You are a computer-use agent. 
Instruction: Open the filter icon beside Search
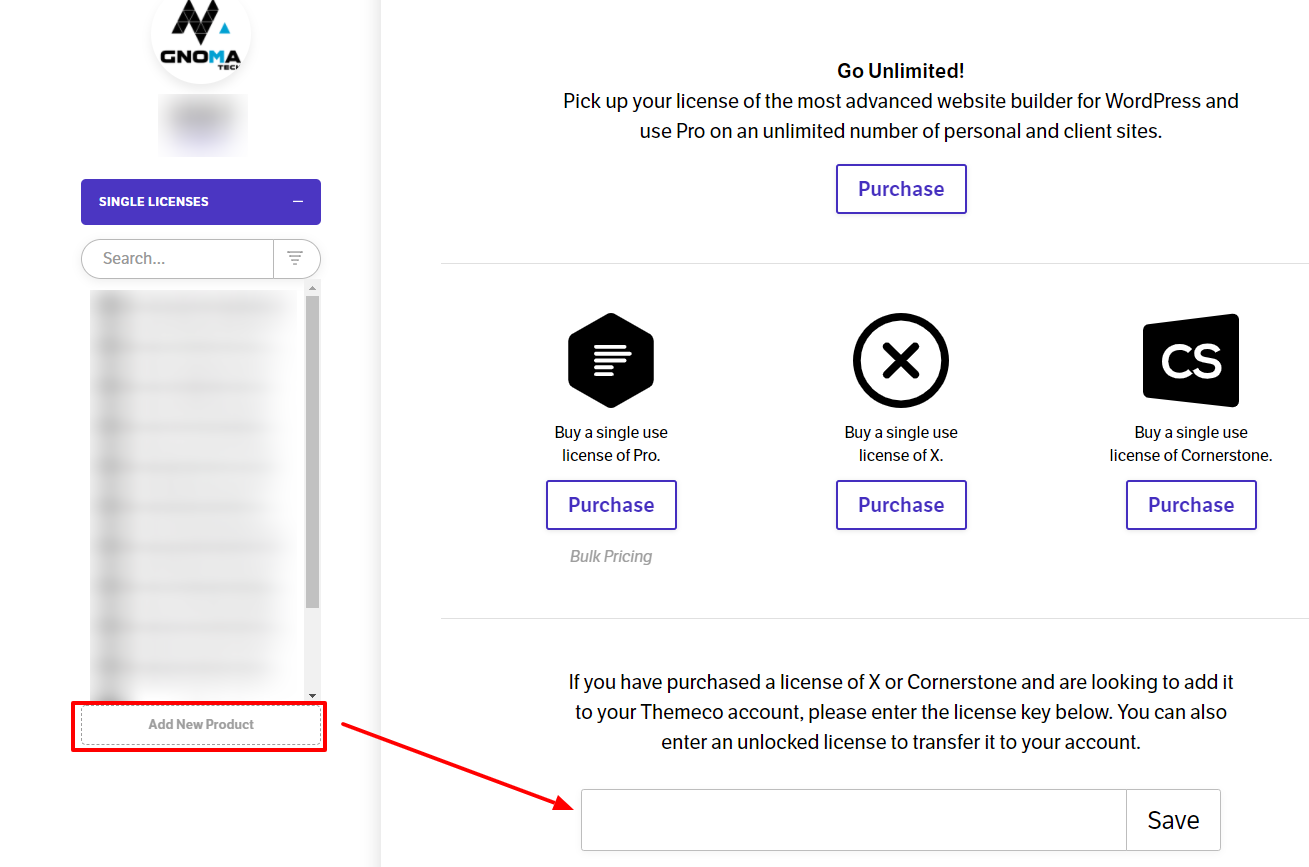[x=295, y=258]
